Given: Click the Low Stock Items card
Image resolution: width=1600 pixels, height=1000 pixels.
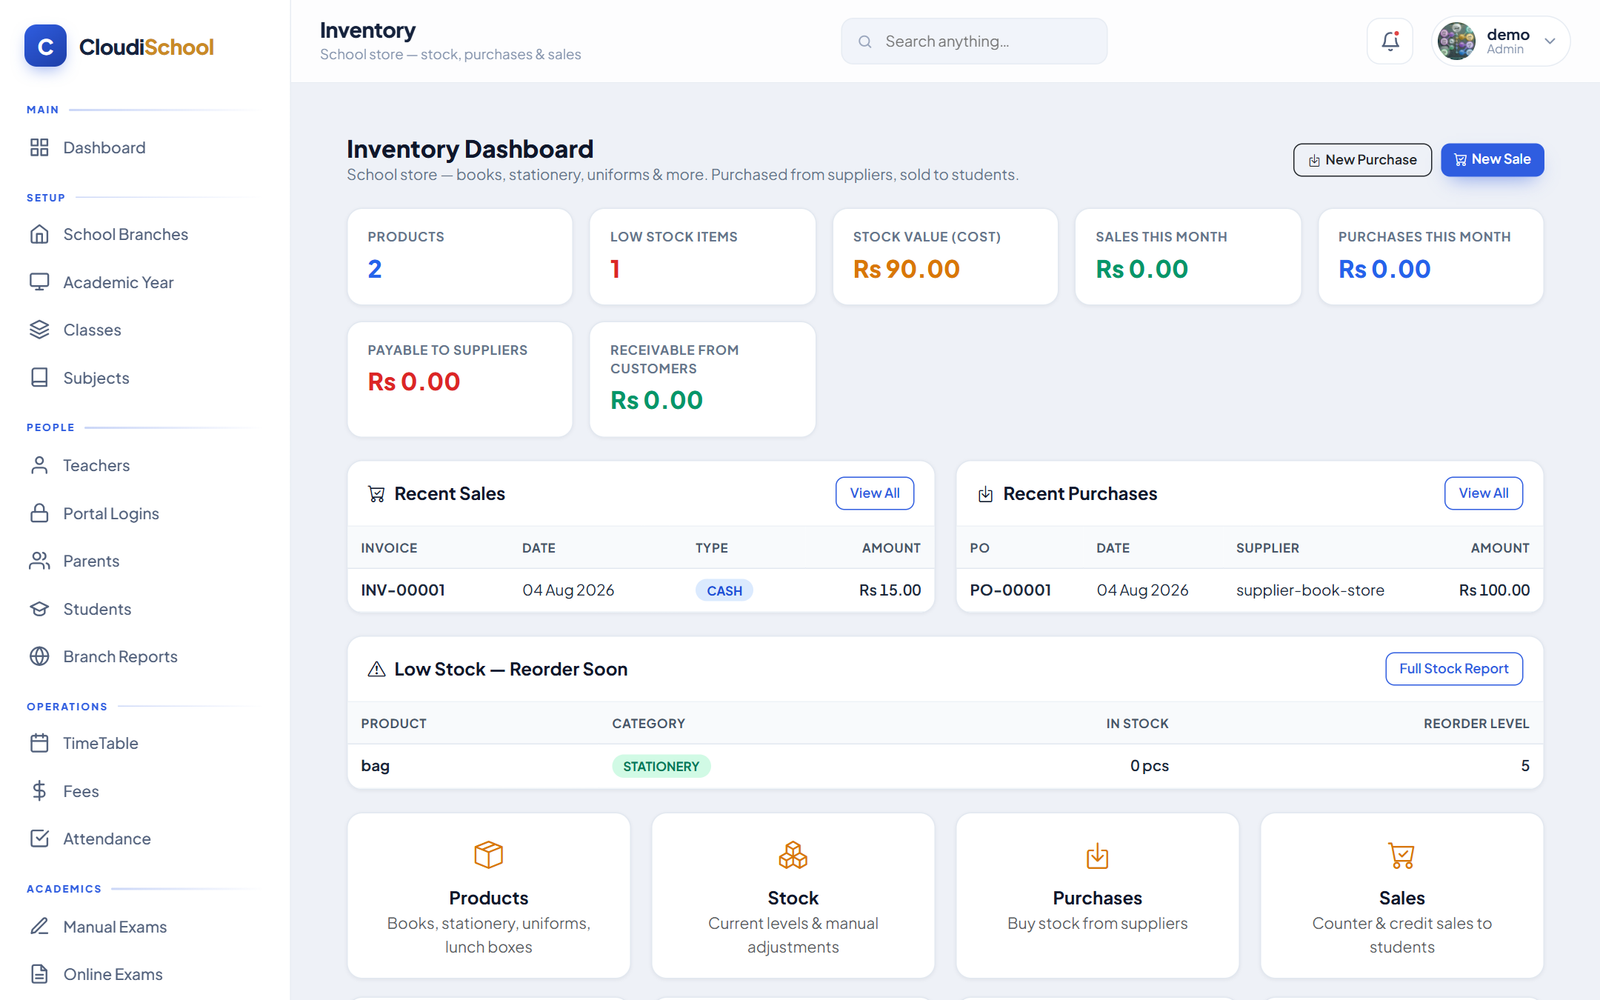Looking at the screenshot, I should [x=703, y=257].
